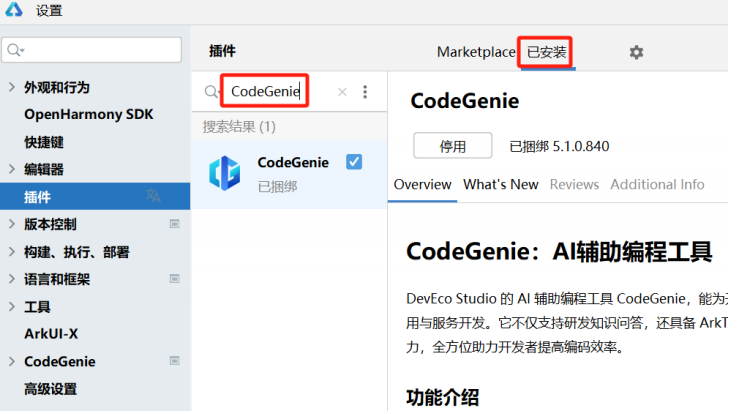The image size is (751, 414).
Task: Focus the settings search field
Action: (x=92, y=50)
